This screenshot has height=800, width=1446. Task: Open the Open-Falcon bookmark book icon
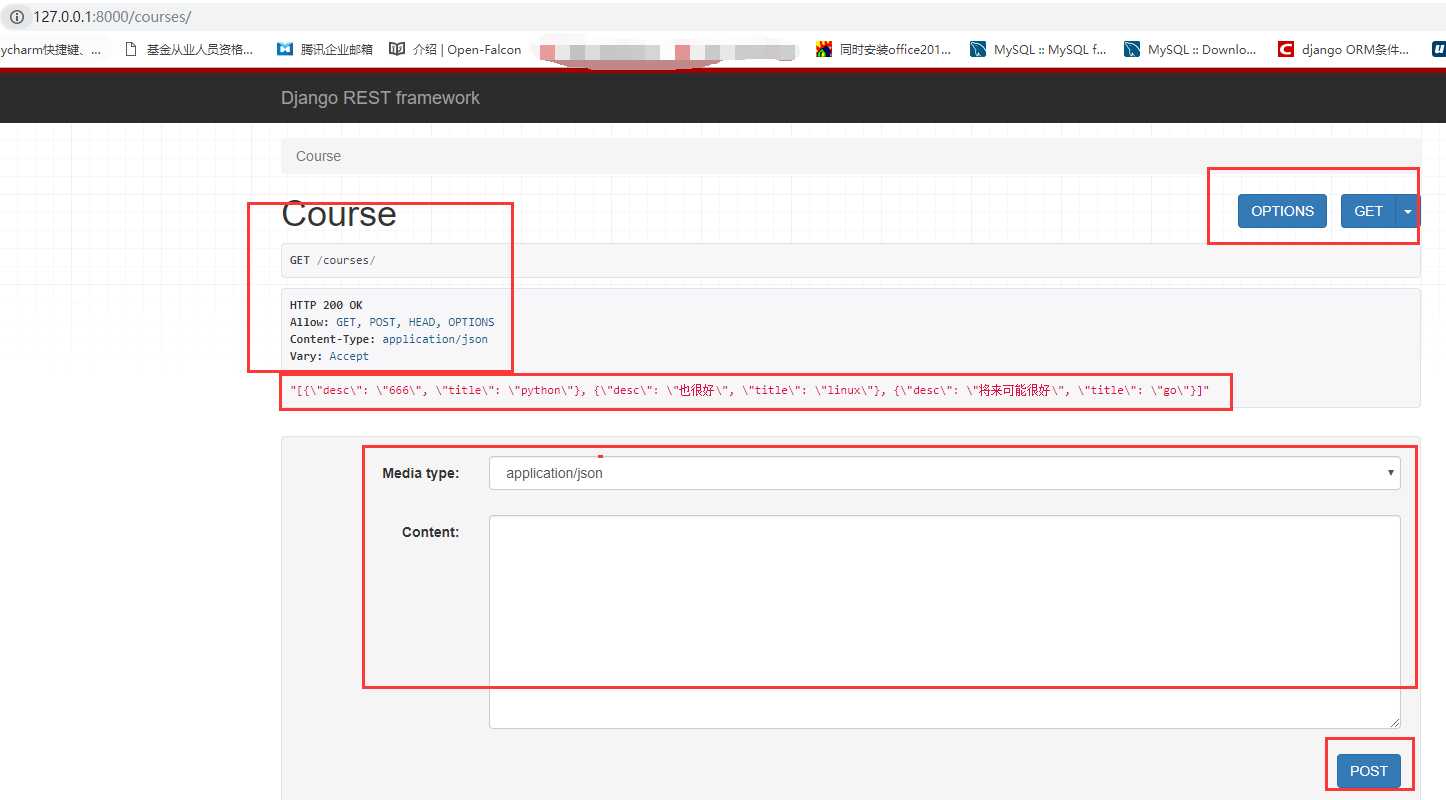click(397, 48)
